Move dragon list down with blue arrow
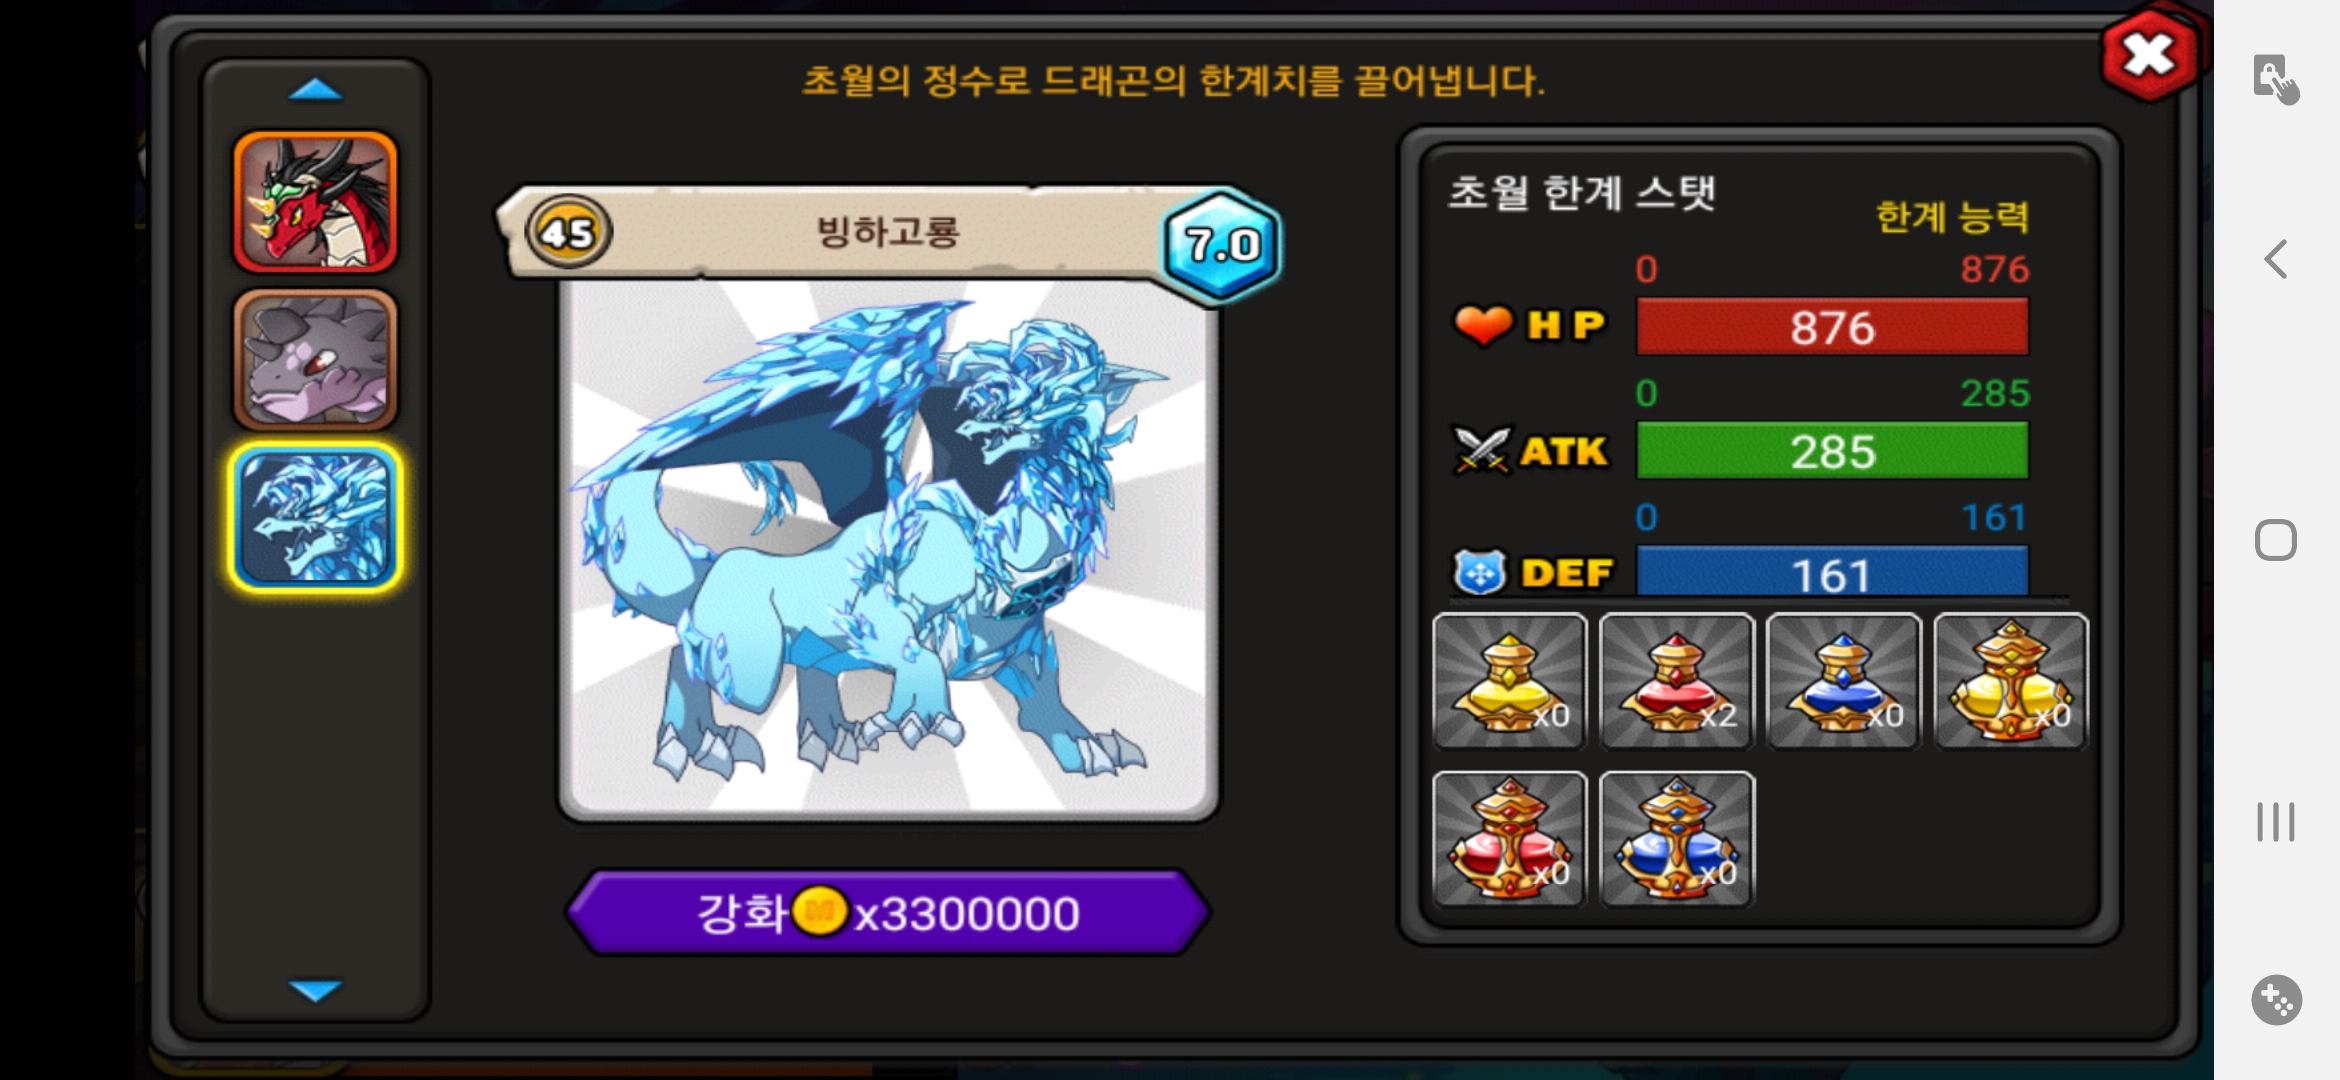The height and width of the screenshot is (1080, 2340). [x=315, y=990]
